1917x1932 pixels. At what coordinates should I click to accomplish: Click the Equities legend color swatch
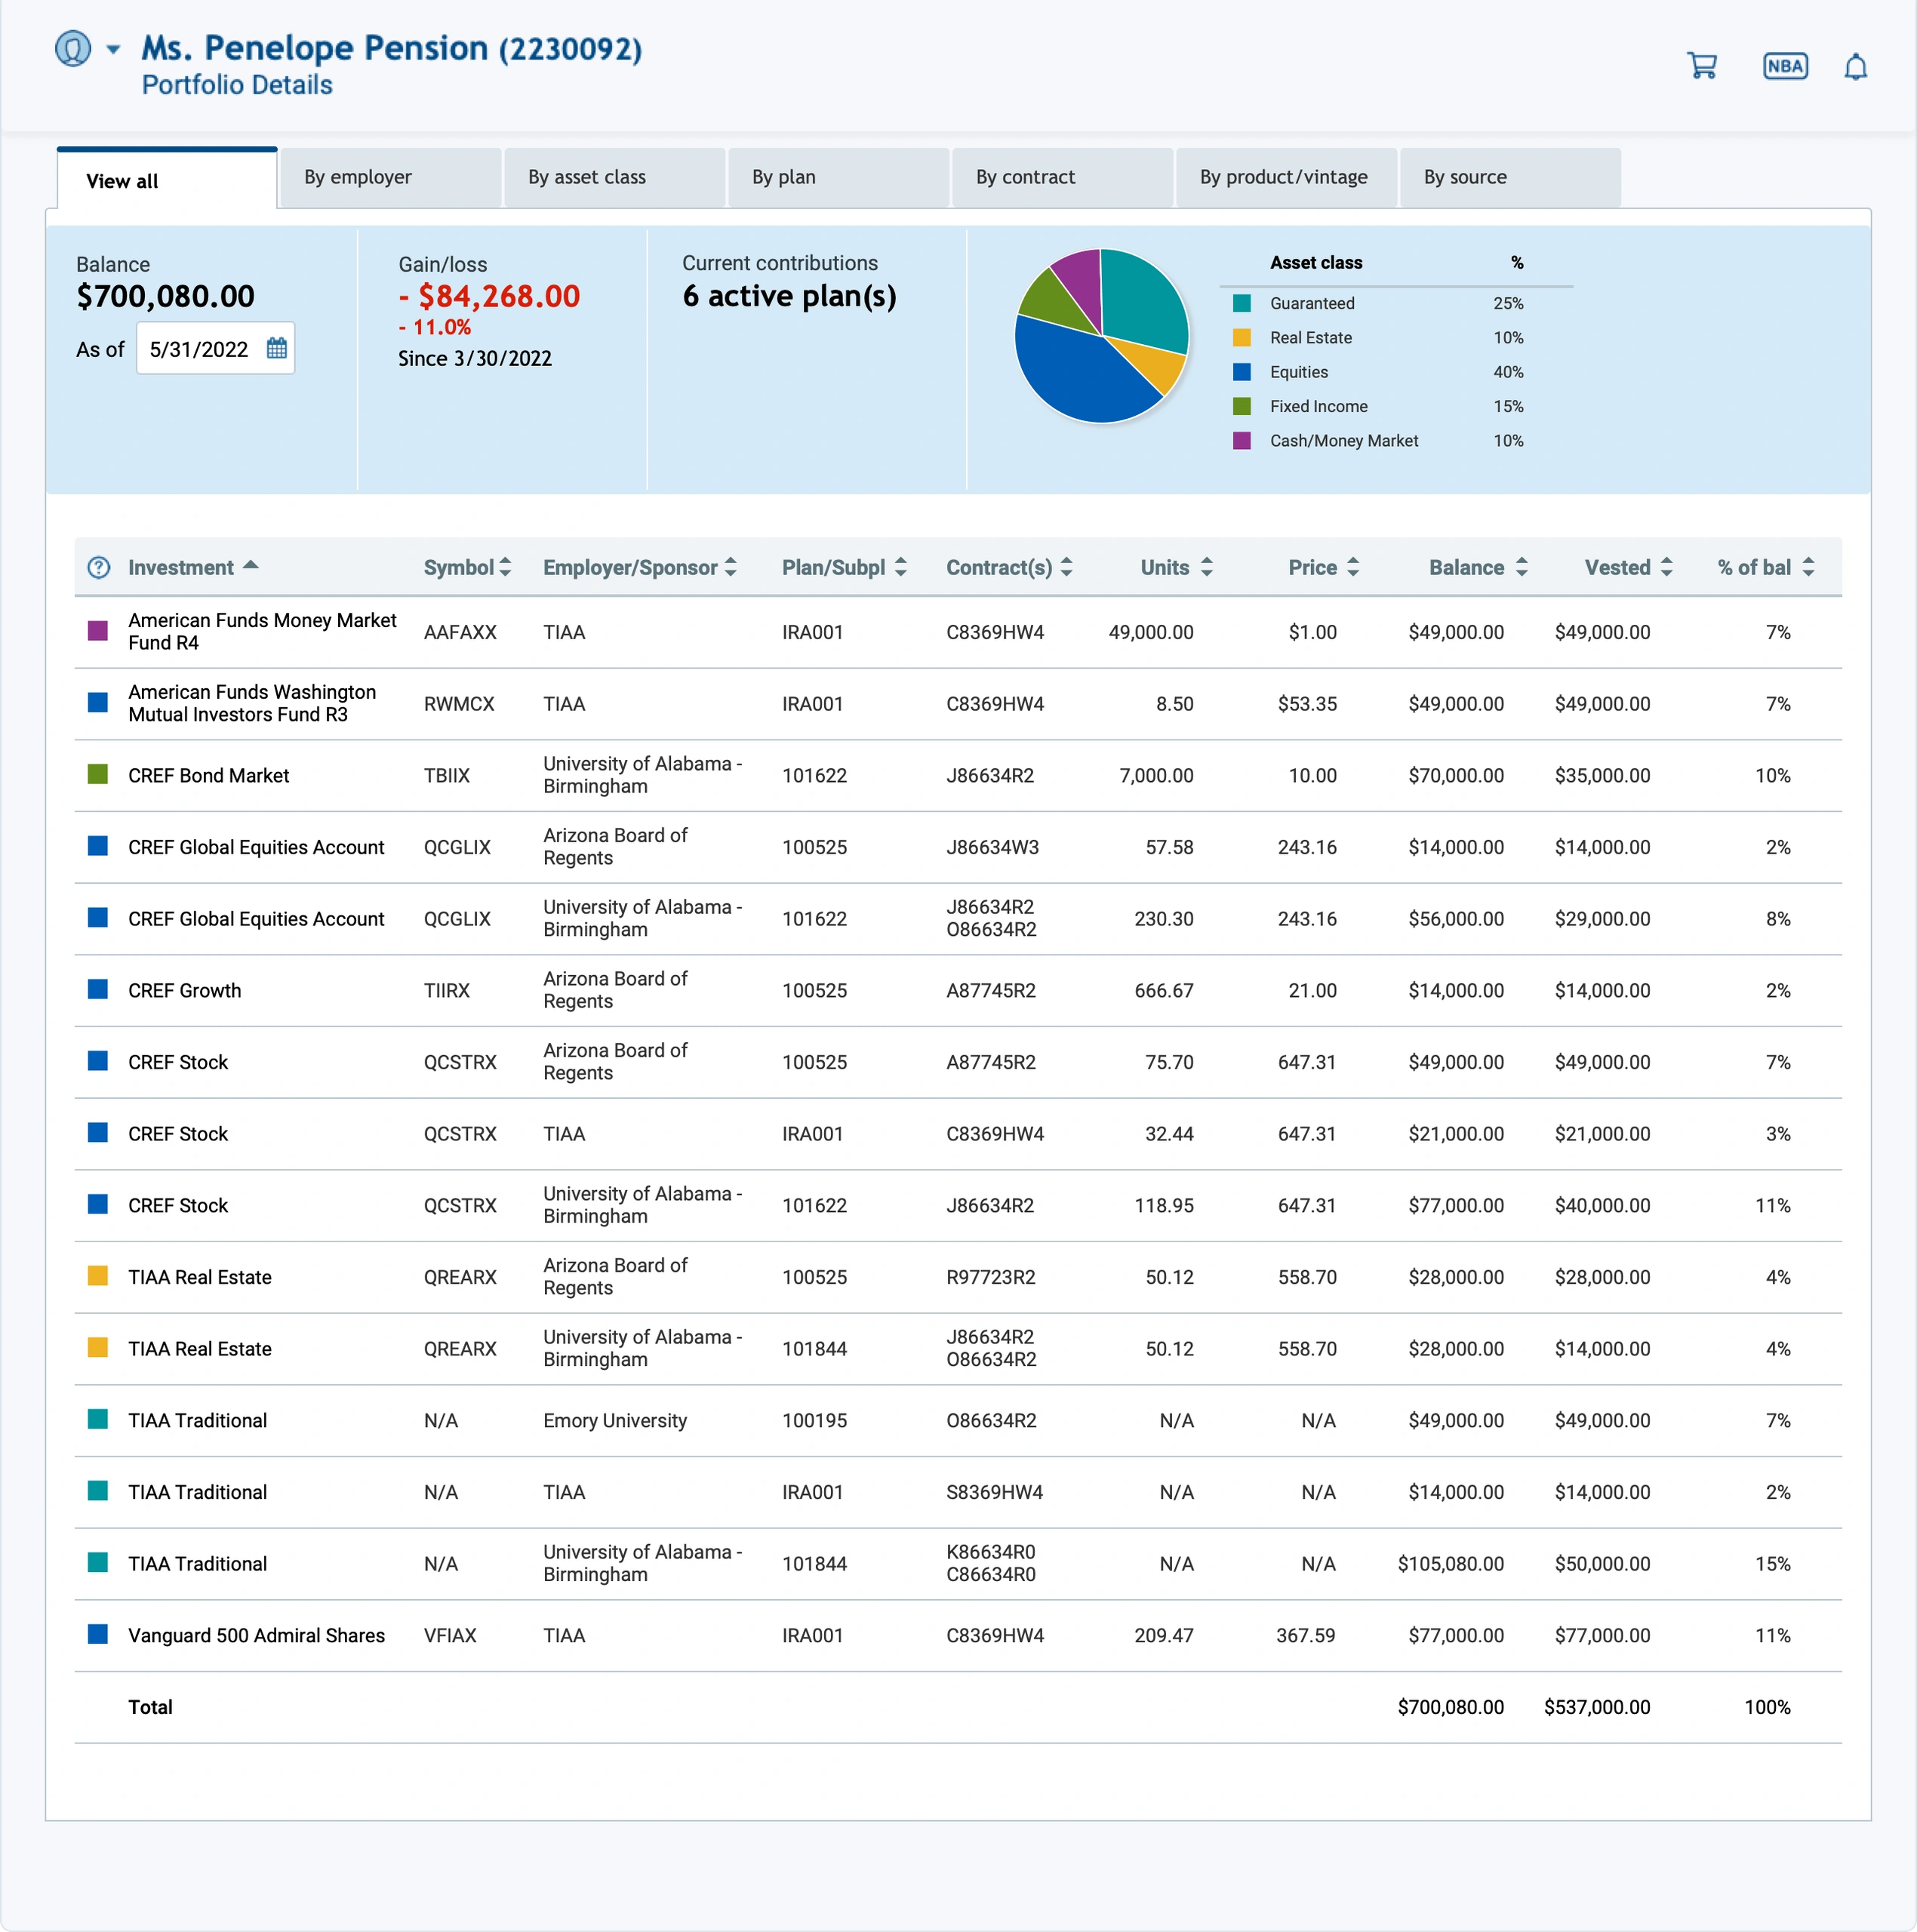[x=1241, y=372]
